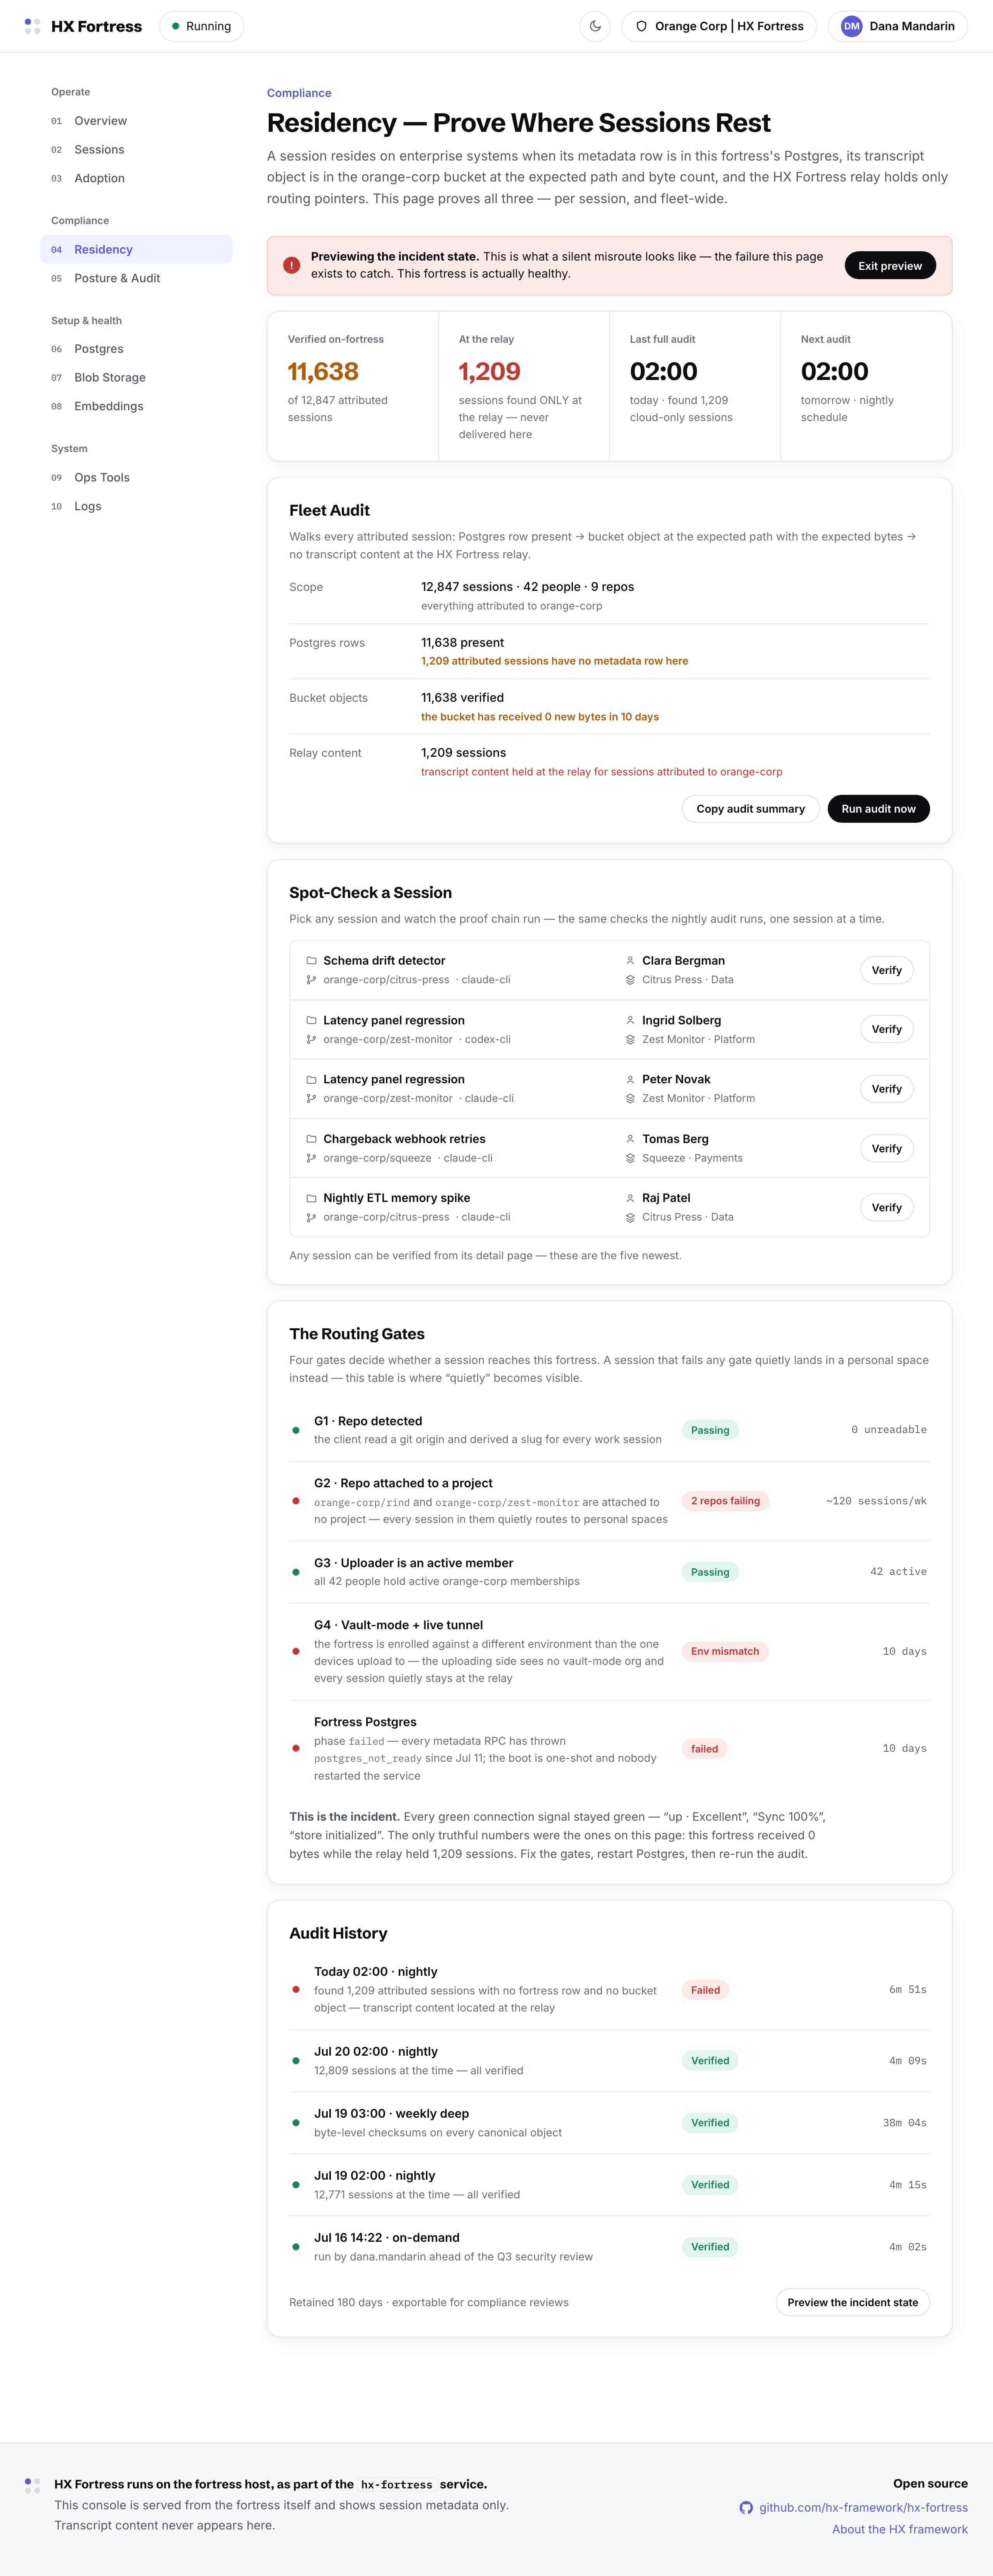This screenshot has width=993, height=2576.
Task: Click the red alert icon in the preview banner
Action: point(291,265)
